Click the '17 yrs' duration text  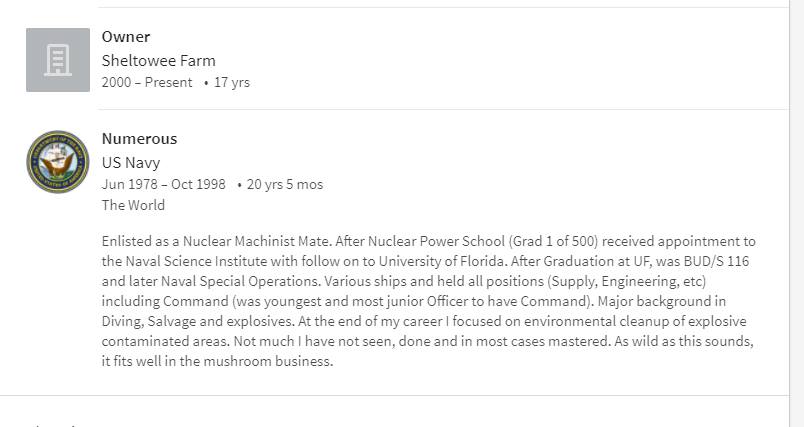coord(232,83)
